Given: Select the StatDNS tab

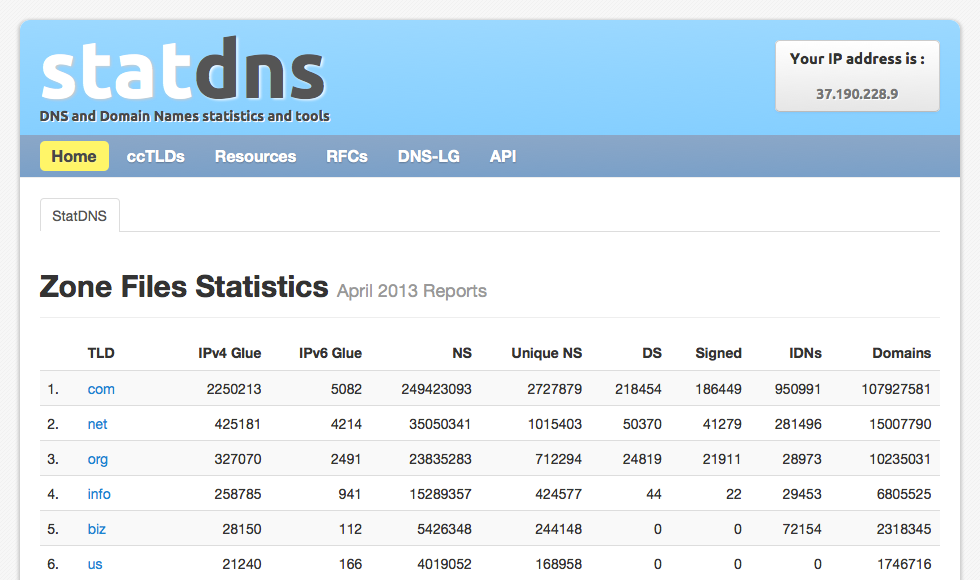Looking at the screenshot, I should pos(79,216).
